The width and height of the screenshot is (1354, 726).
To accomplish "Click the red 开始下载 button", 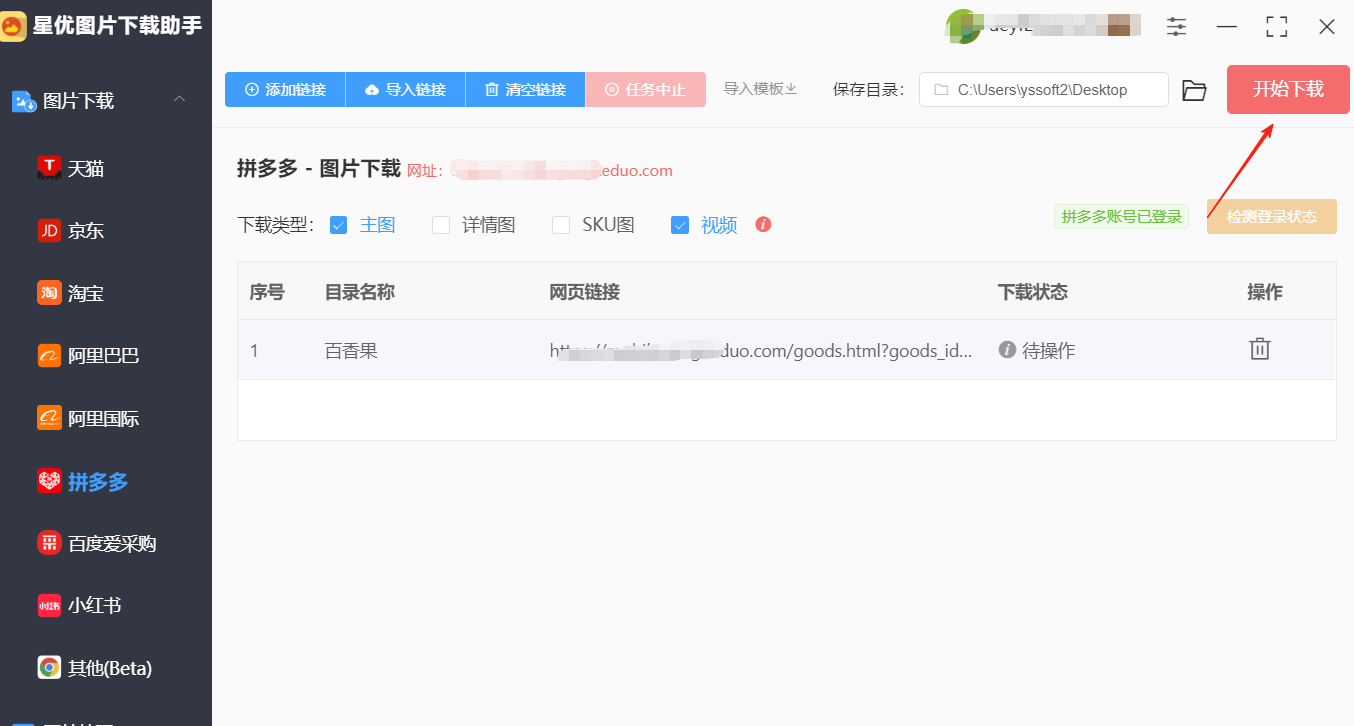I will tap(1288, 89).
